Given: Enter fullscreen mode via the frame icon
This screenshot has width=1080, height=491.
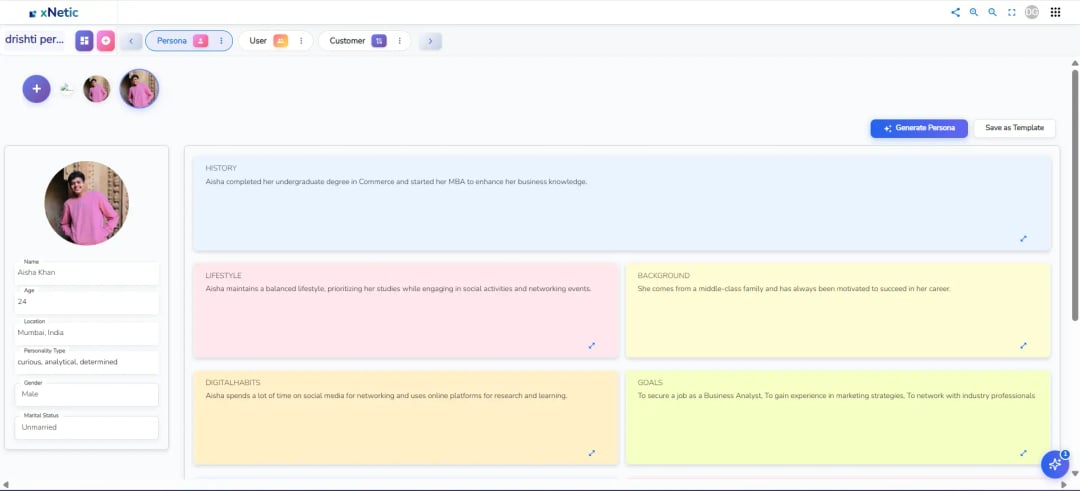Looking at the screenshot, I should (1011, 12).
